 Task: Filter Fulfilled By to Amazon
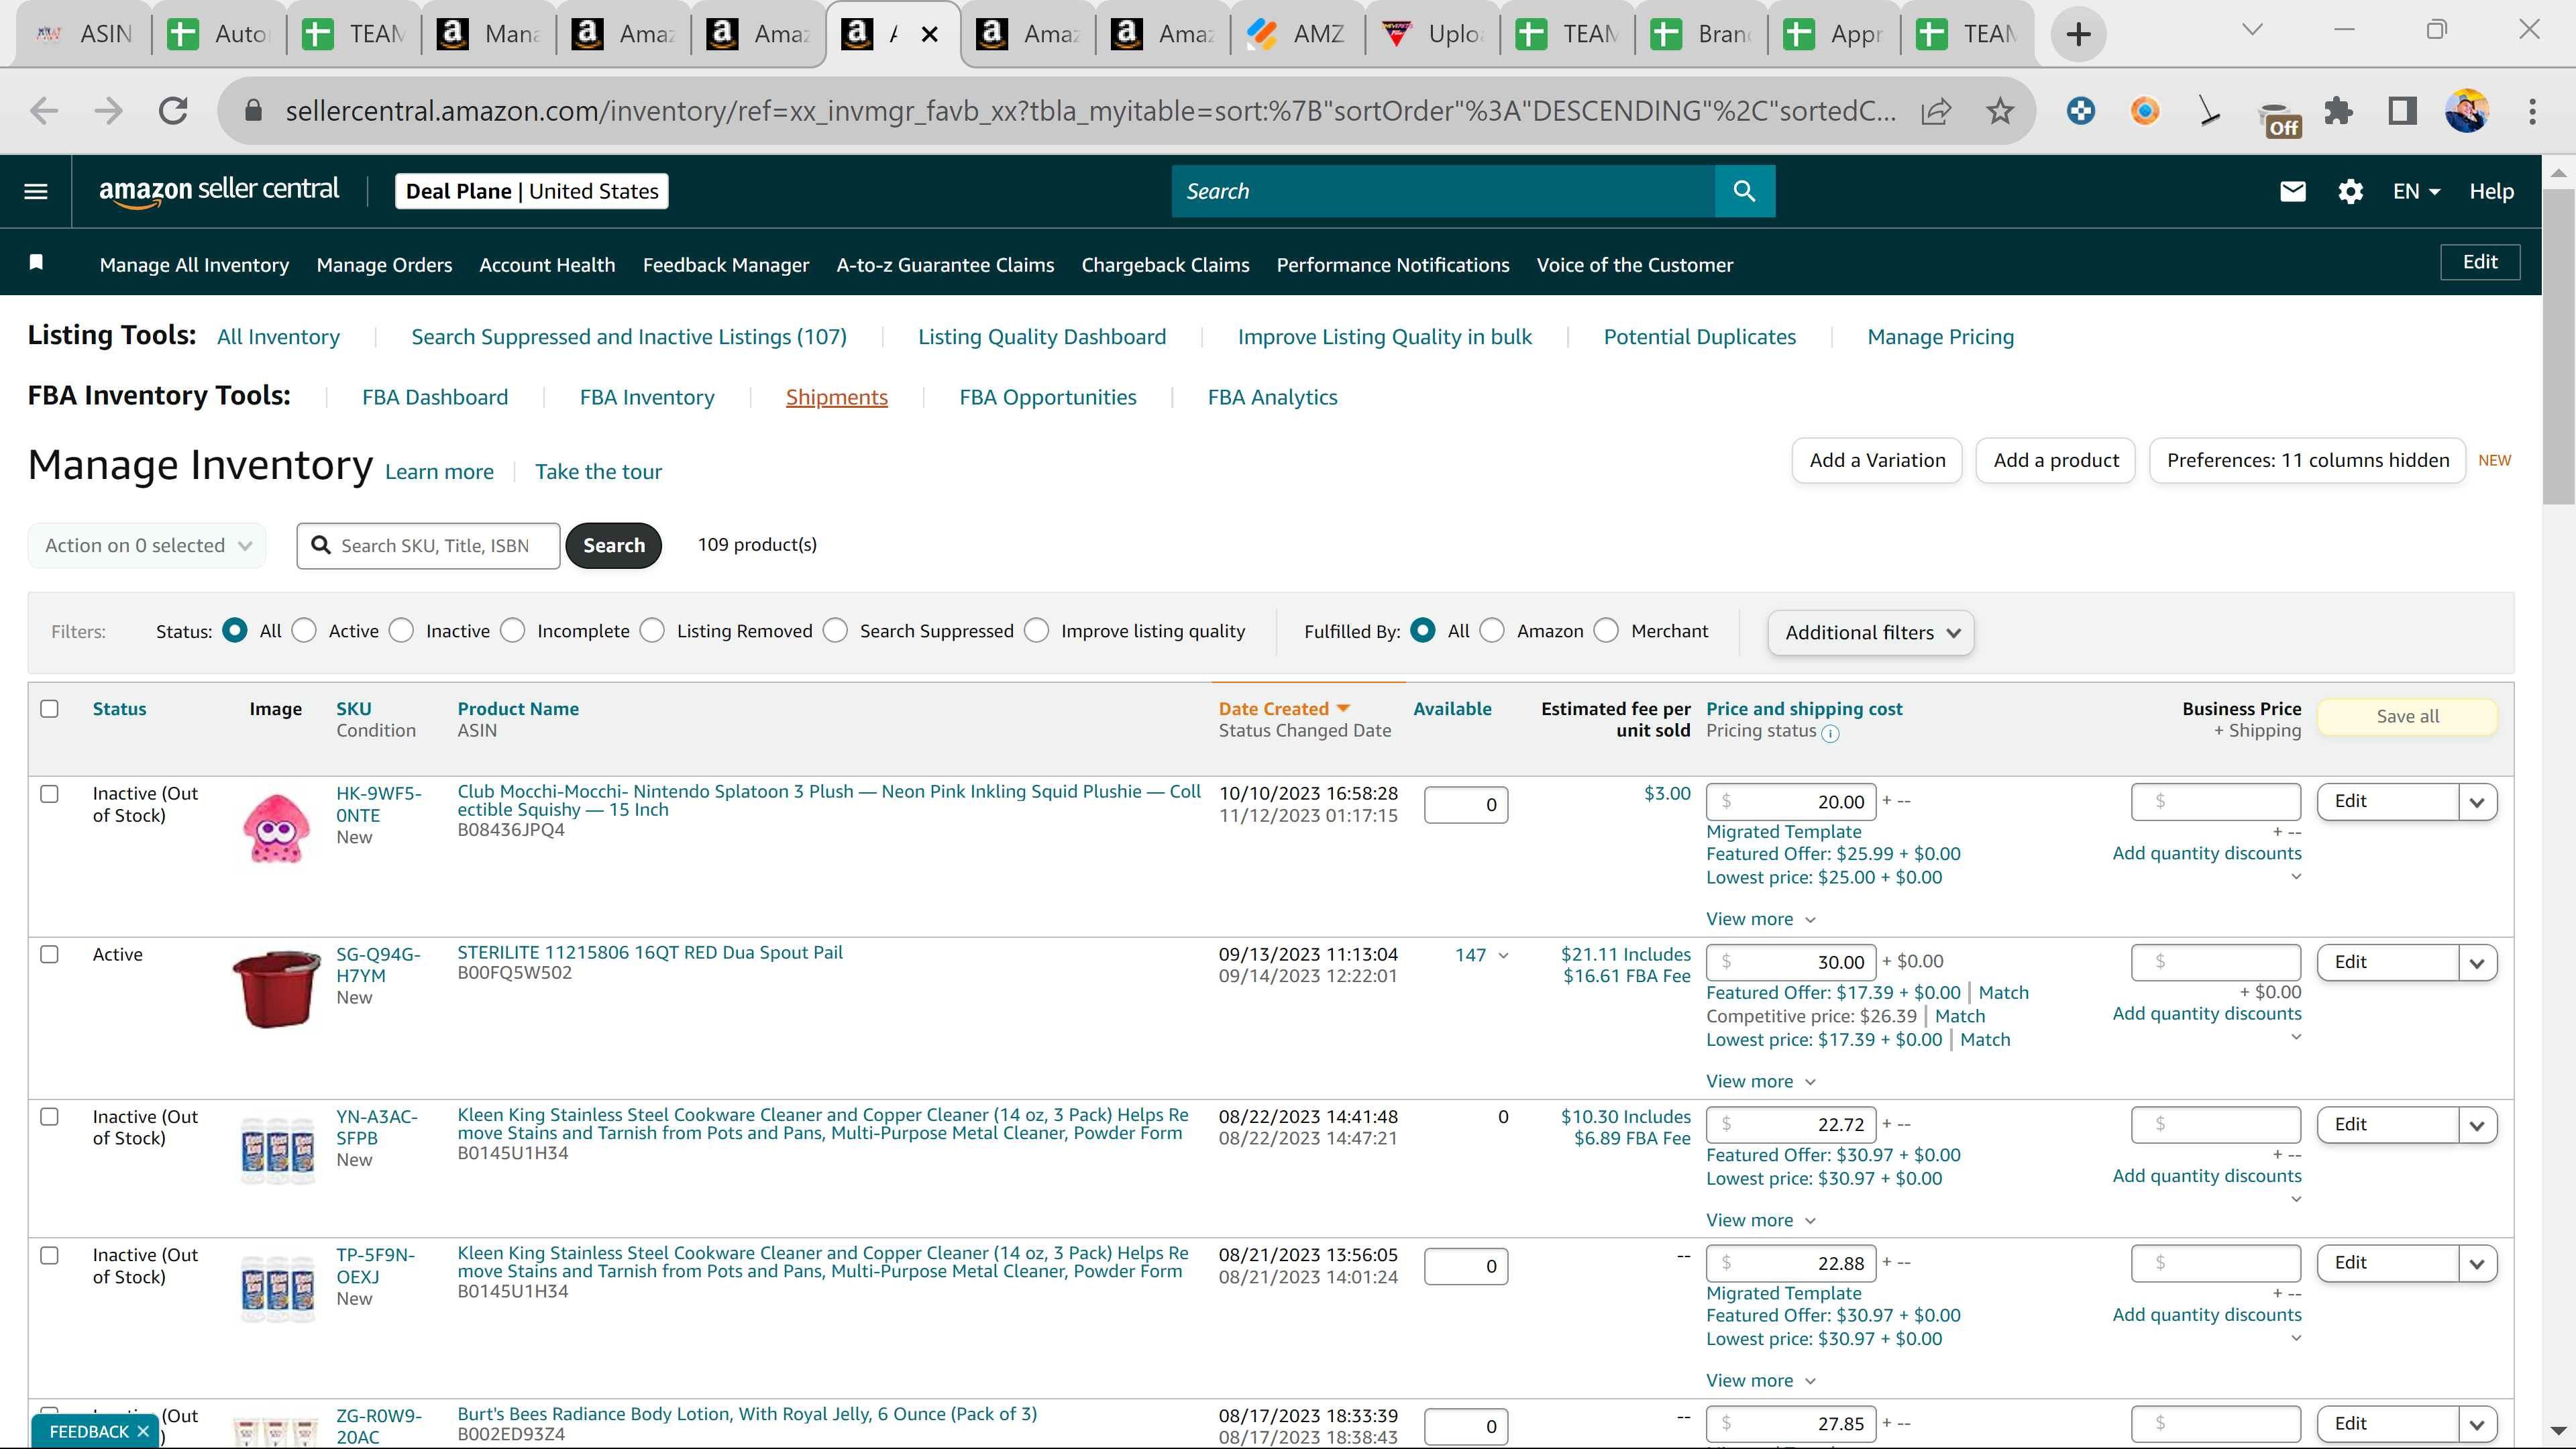[1492, 630]
